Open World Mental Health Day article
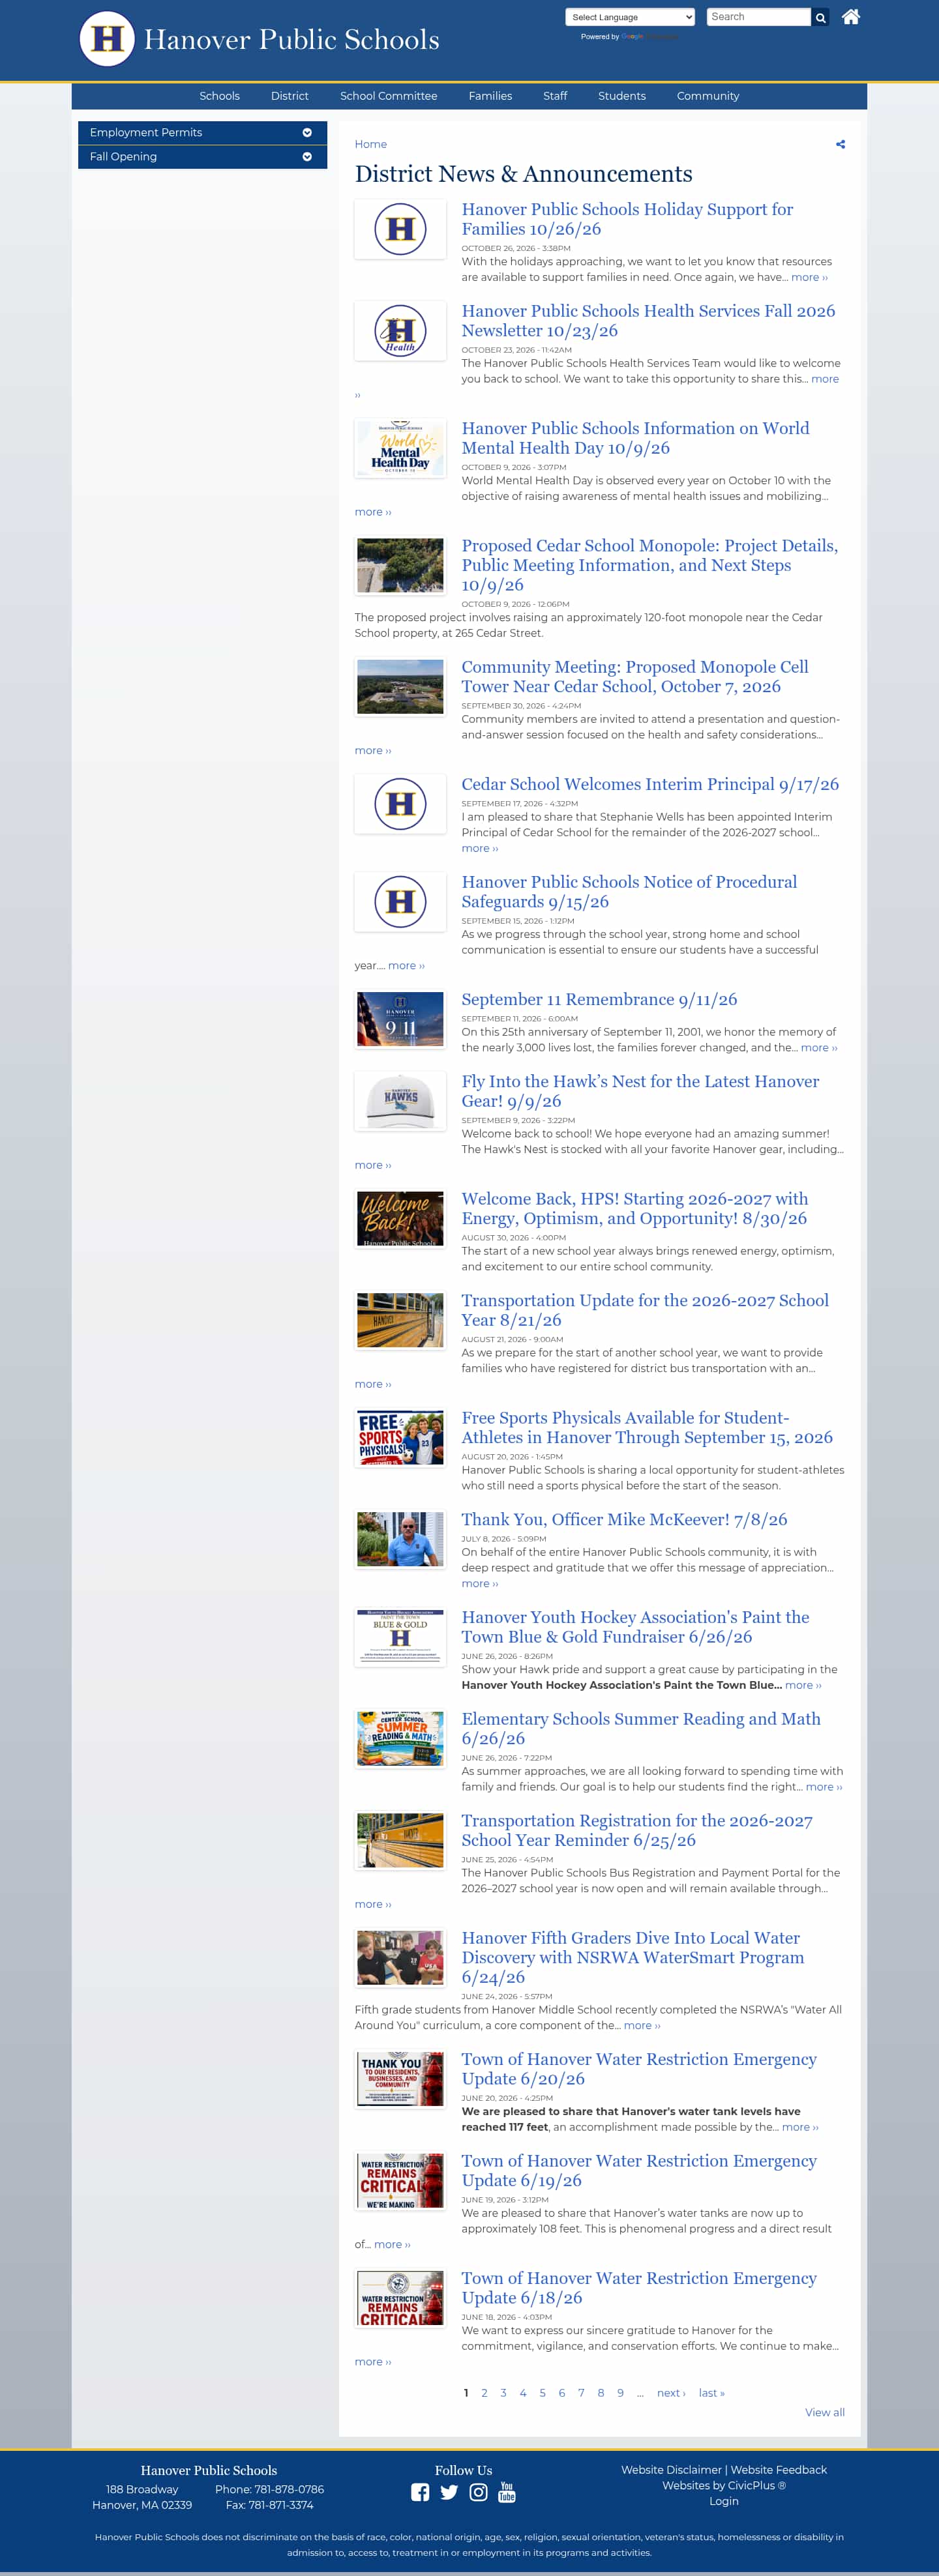The image size is (939, 2576). pyautogui.click(x=635, y=438)
